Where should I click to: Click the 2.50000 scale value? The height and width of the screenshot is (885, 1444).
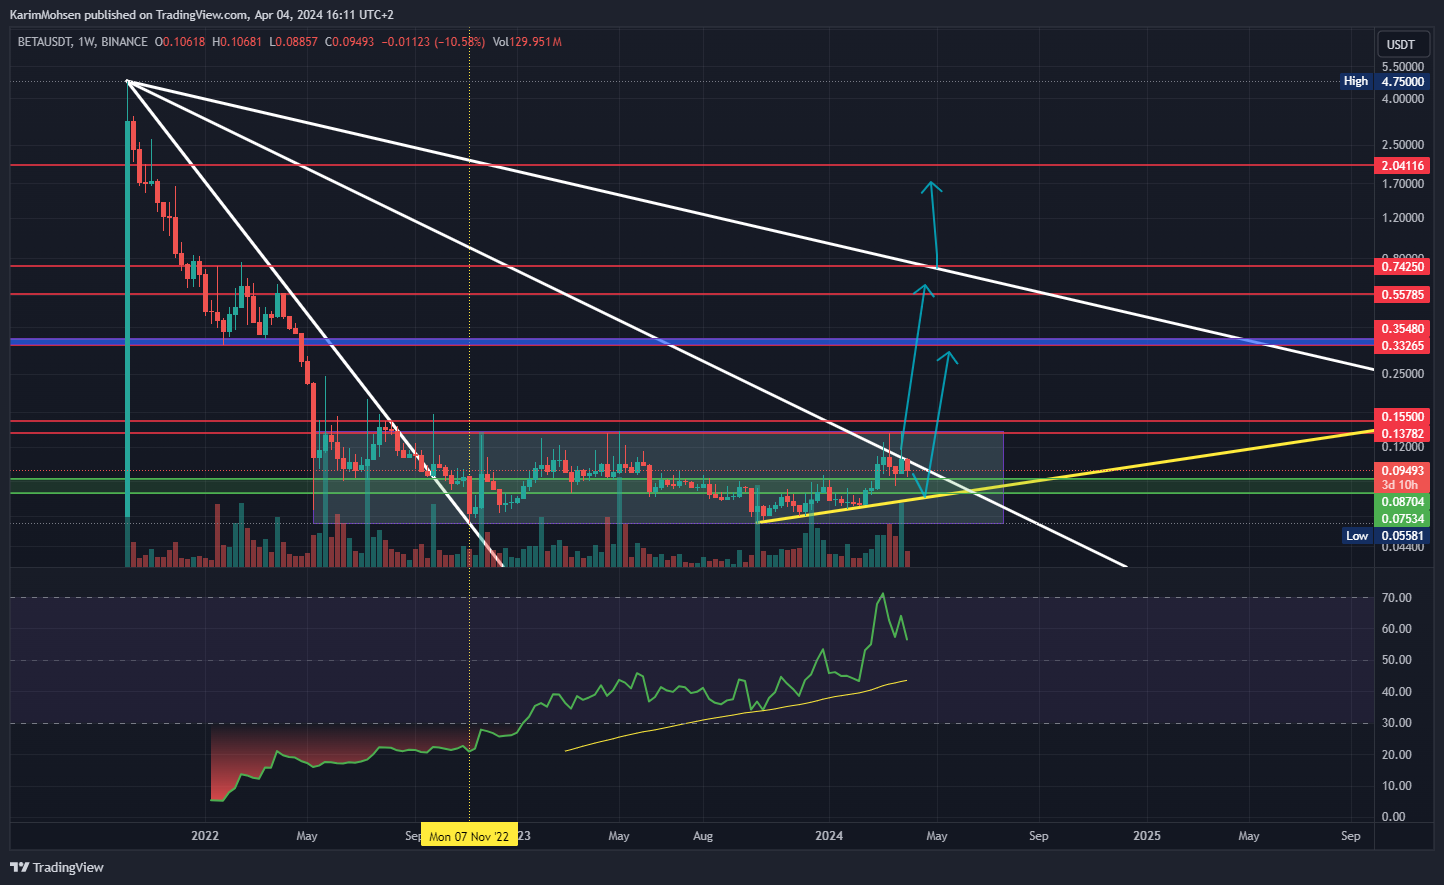tap(1402, 145)
